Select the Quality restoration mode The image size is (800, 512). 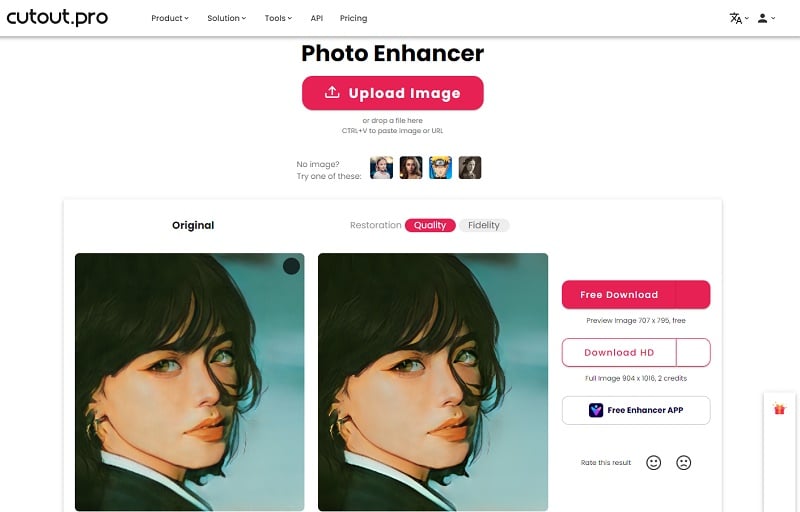click(430, 225)
